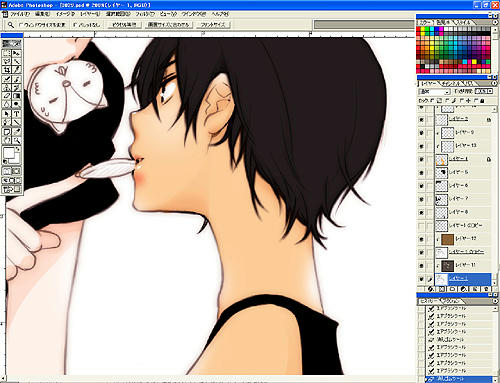Screen dimensions: 500x383
Task: Hide the レイヤー 5 layer via eye icon
Action: click(x=421, y=172)
